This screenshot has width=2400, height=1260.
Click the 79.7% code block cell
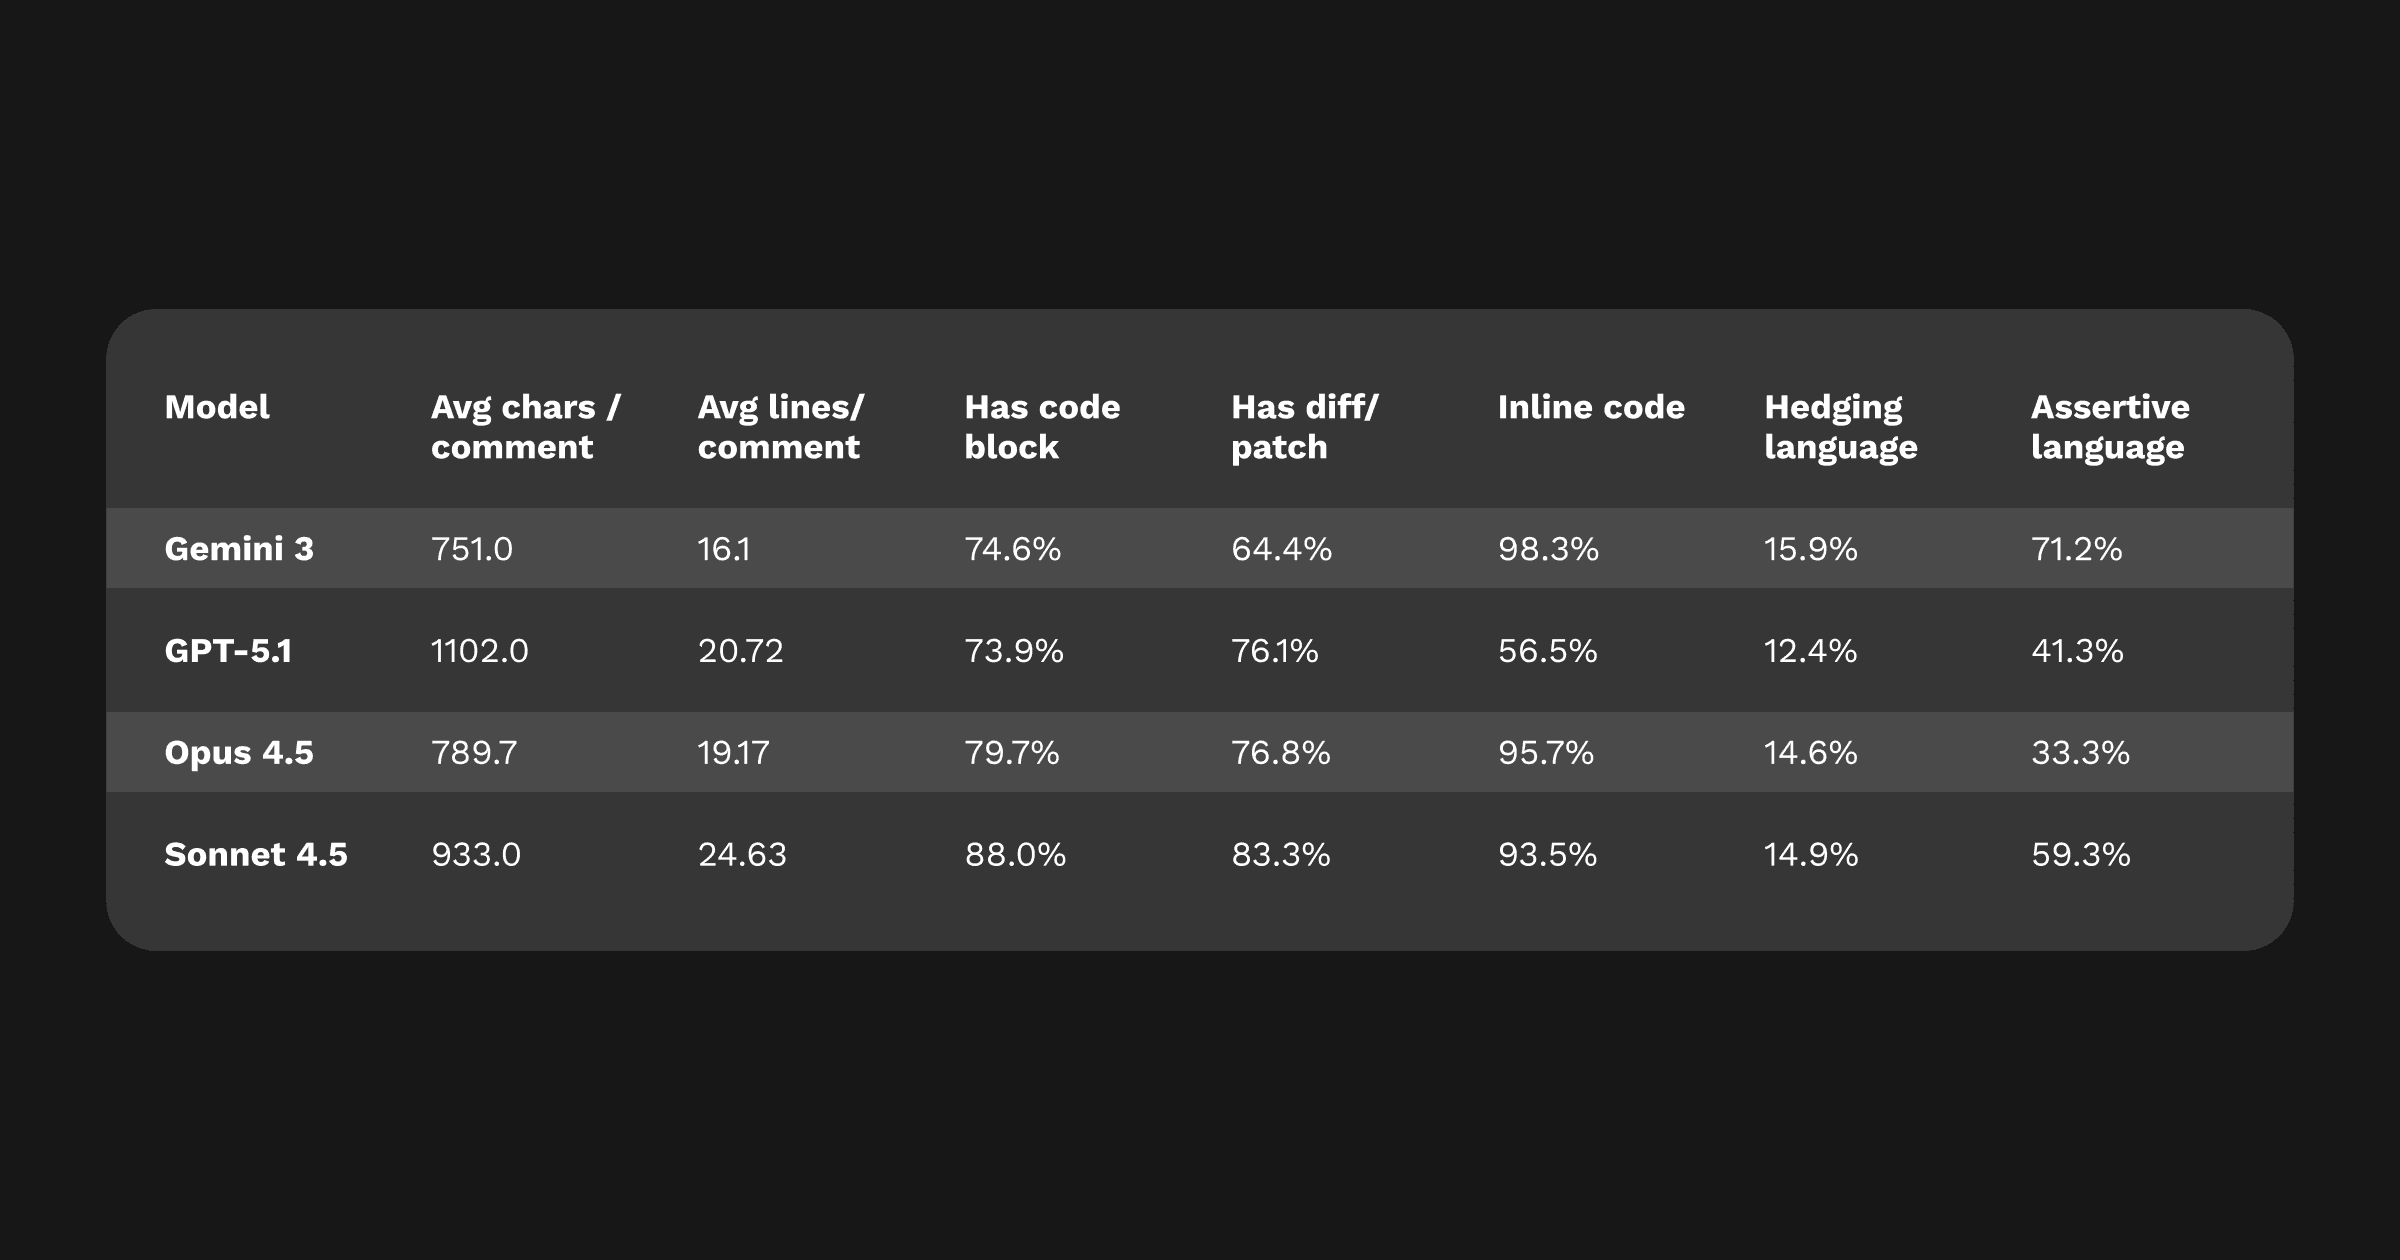(x=1011, y=752)
